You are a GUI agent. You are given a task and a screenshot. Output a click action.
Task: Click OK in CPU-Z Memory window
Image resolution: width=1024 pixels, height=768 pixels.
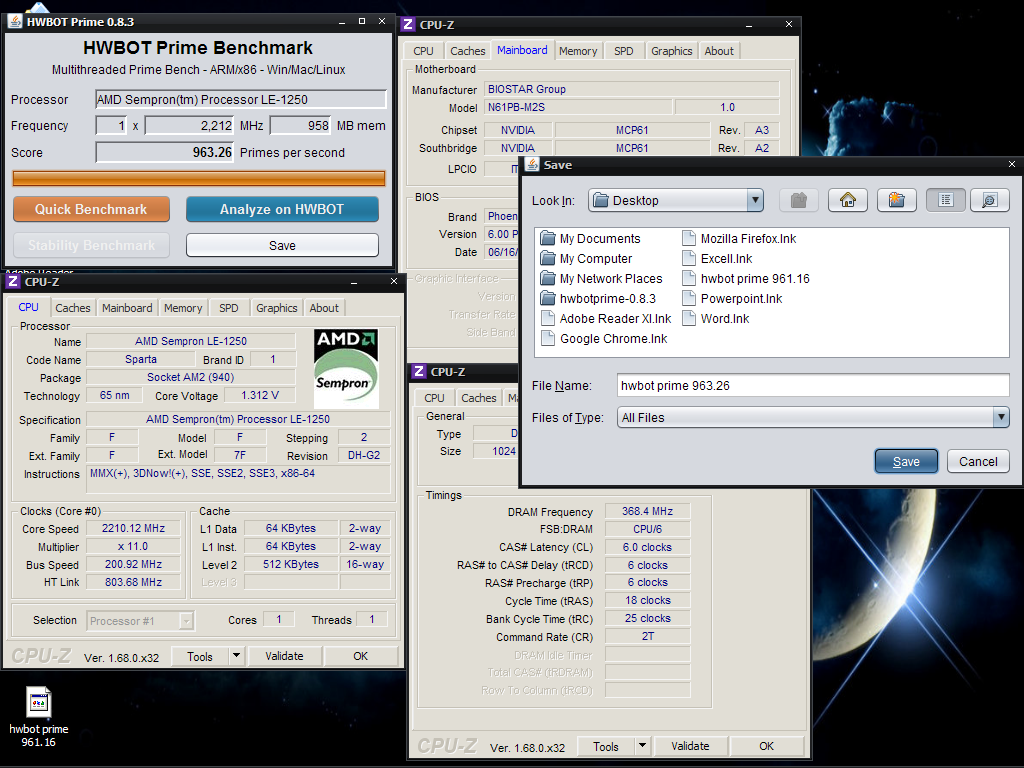[x=767, y=746]
